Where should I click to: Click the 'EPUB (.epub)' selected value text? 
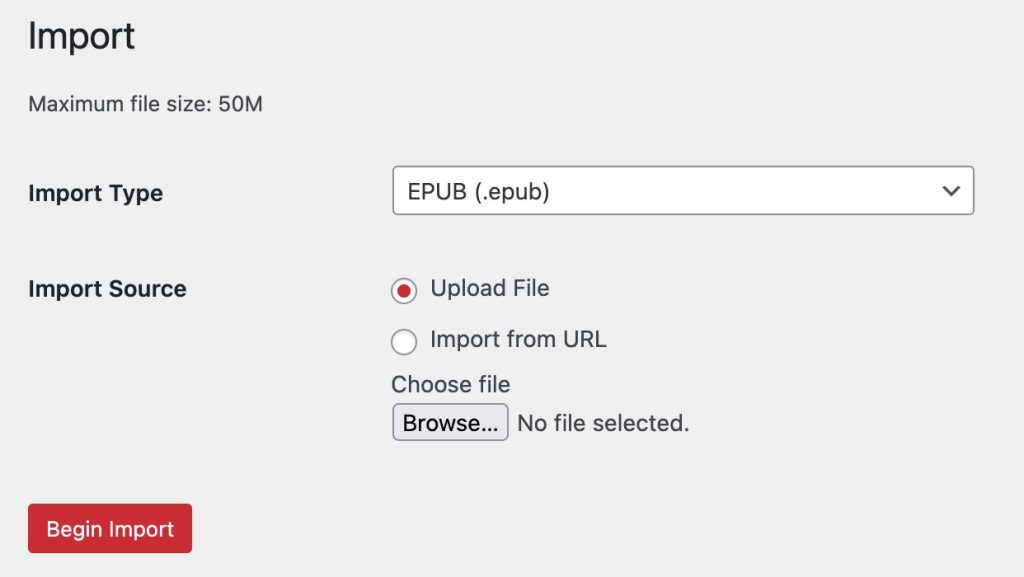(478, 191)
